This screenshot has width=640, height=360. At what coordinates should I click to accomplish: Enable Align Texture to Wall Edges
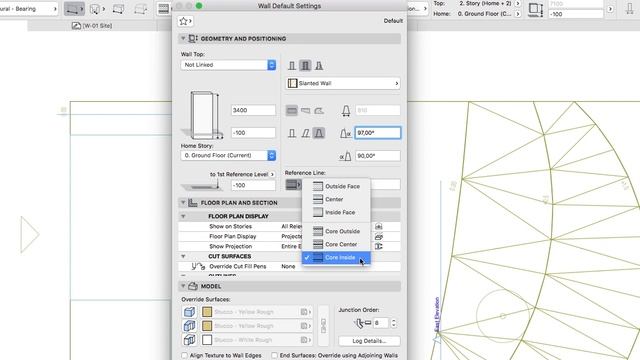(x=184, y=356)
